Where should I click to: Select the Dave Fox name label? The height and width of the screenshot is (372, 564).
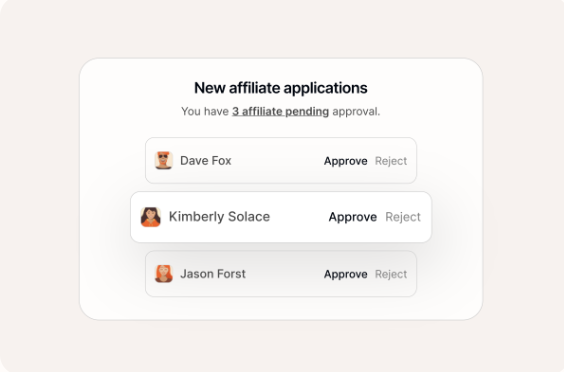tap(206, 160)
